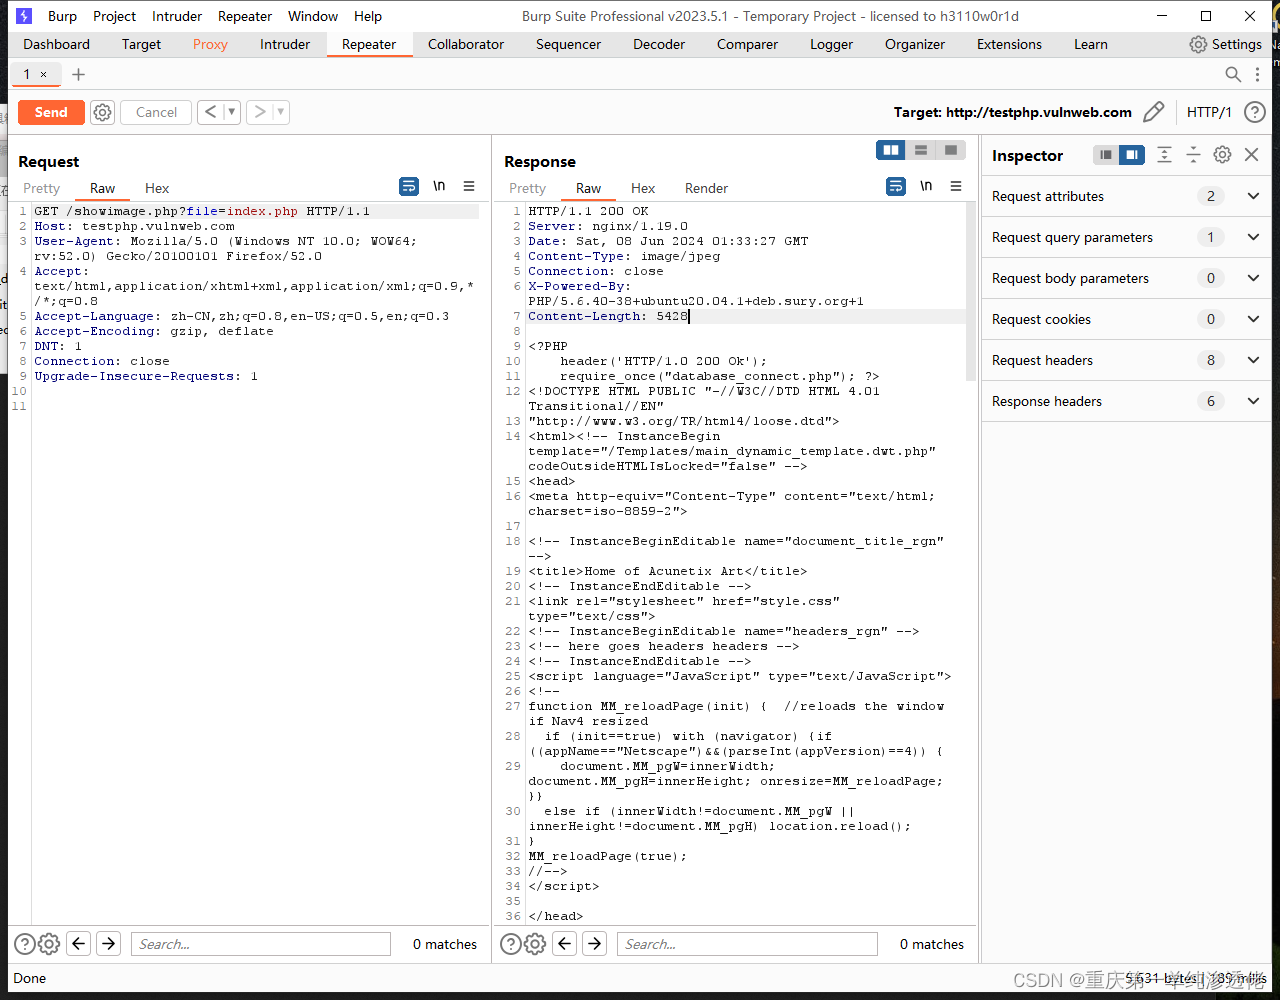Jump to previous match in Response search
Screen dimensions: 1280x1000
(x=565, y=943)
